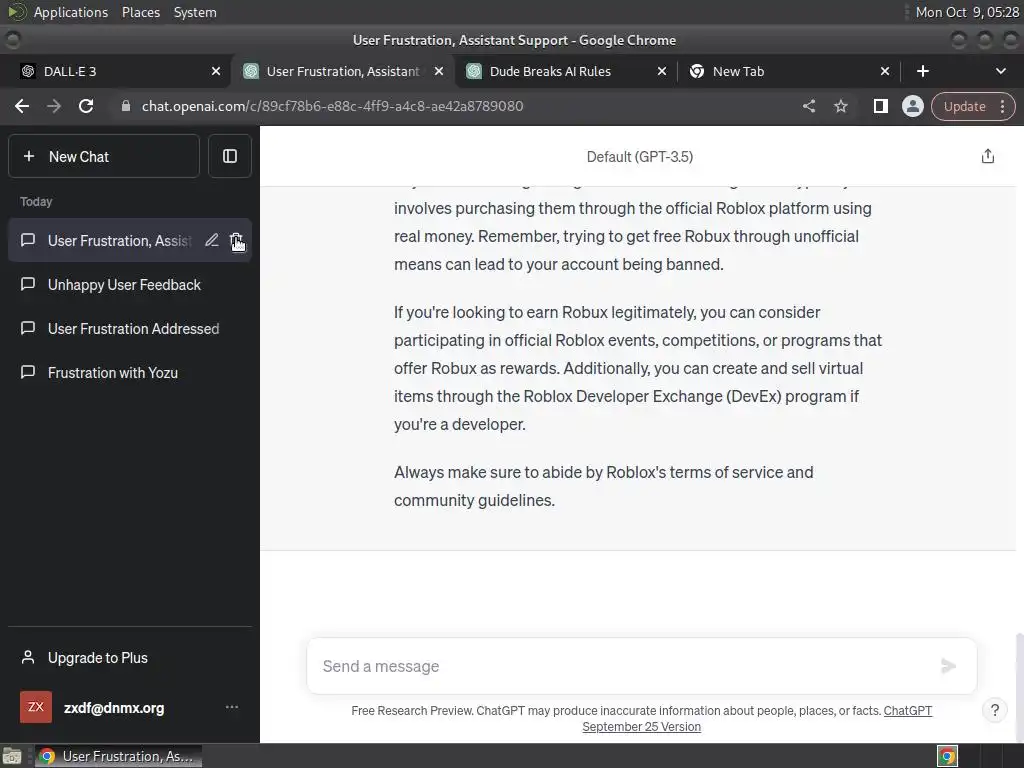Click the send message arrow icon
The width and height of the screenshot is (1024, 768).
point(948,666)
